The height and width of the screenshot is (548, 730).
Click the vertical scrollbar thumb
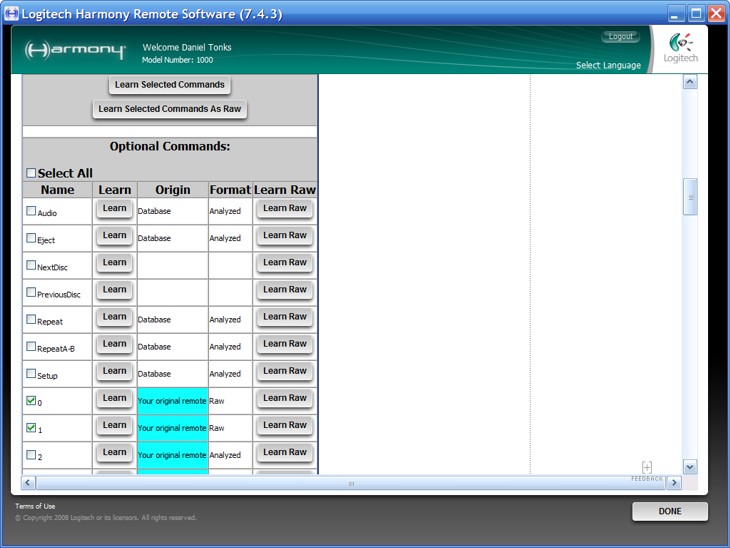(690, 197)
